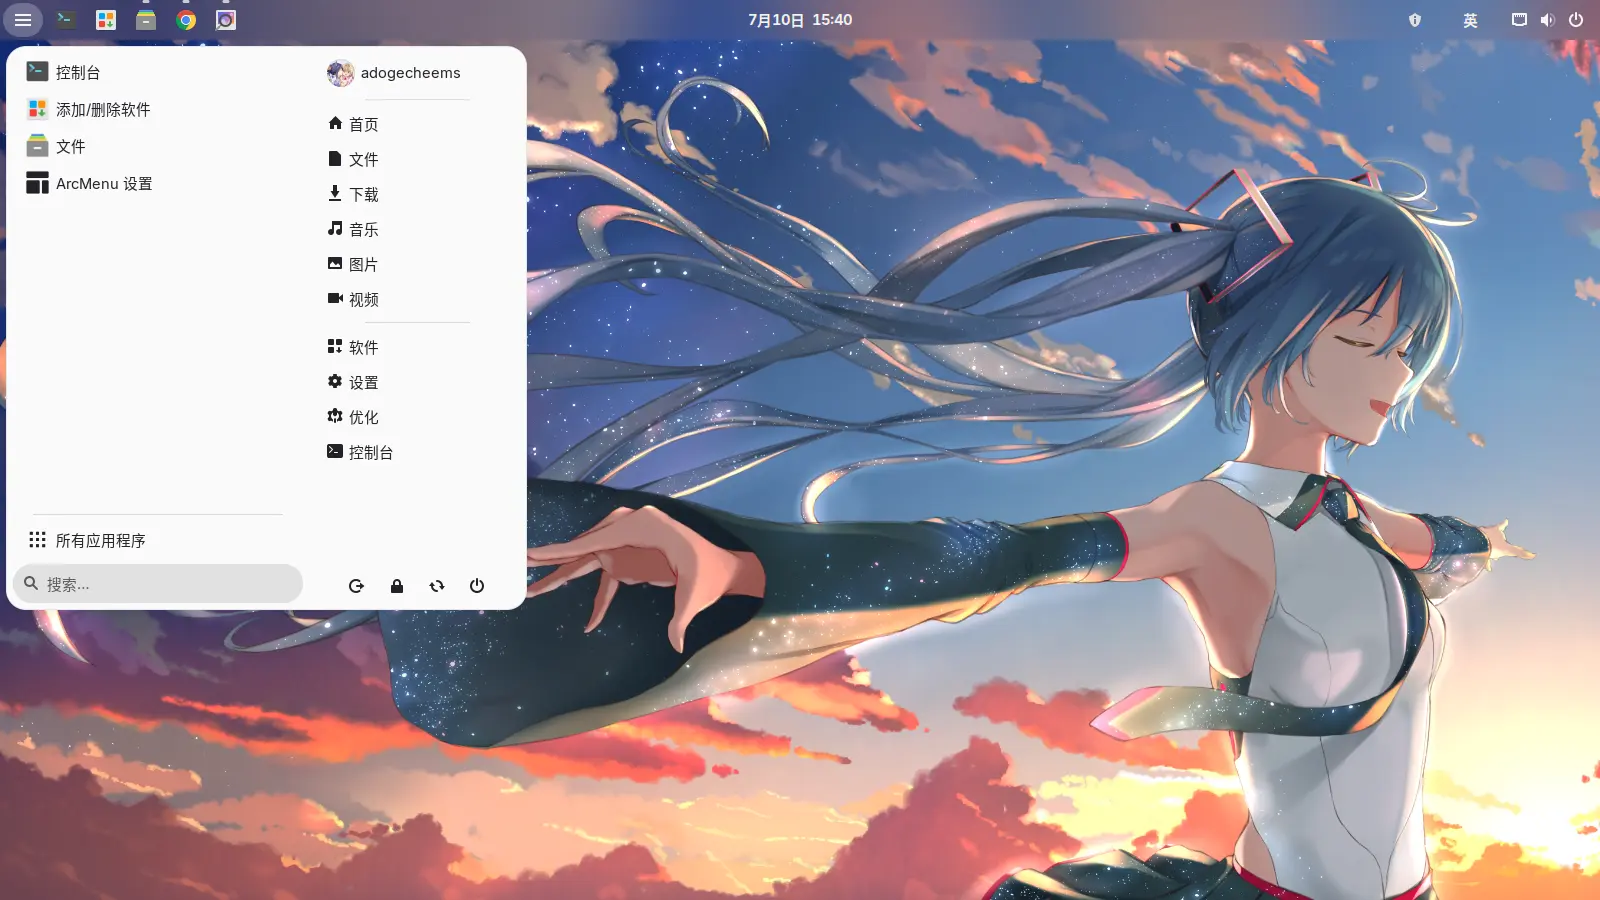Viewport: 1600px width, 900px height.
Task: Open network status icon
Action: (x=1519, y=20)
